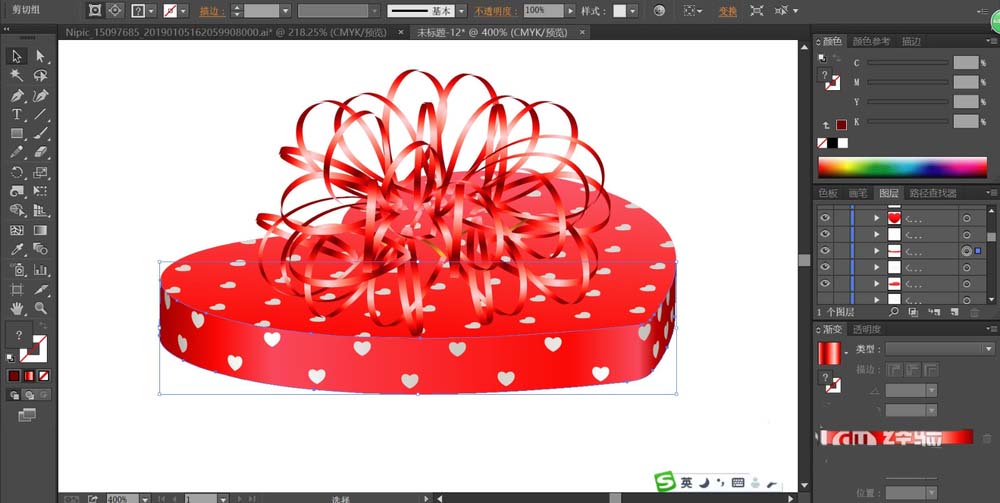Click the Edit Contents icon in control bar

click(x=115, y=10)
